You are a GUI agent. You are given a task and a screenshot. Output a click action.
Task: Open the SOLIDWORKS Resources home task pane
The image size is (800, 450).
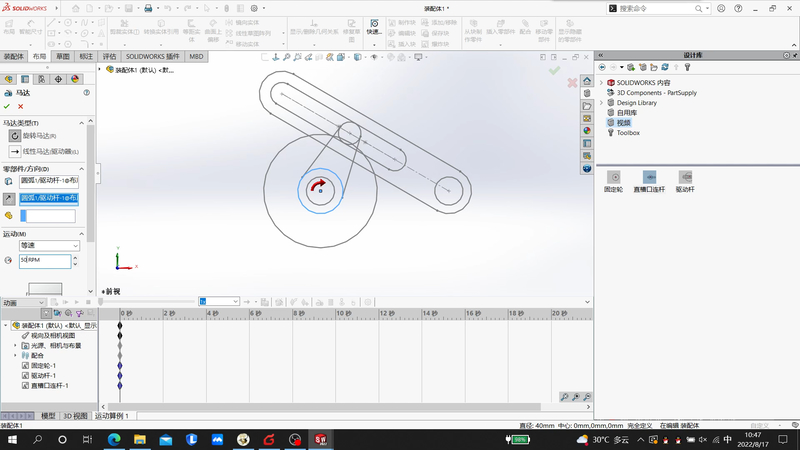click(587, 81)
